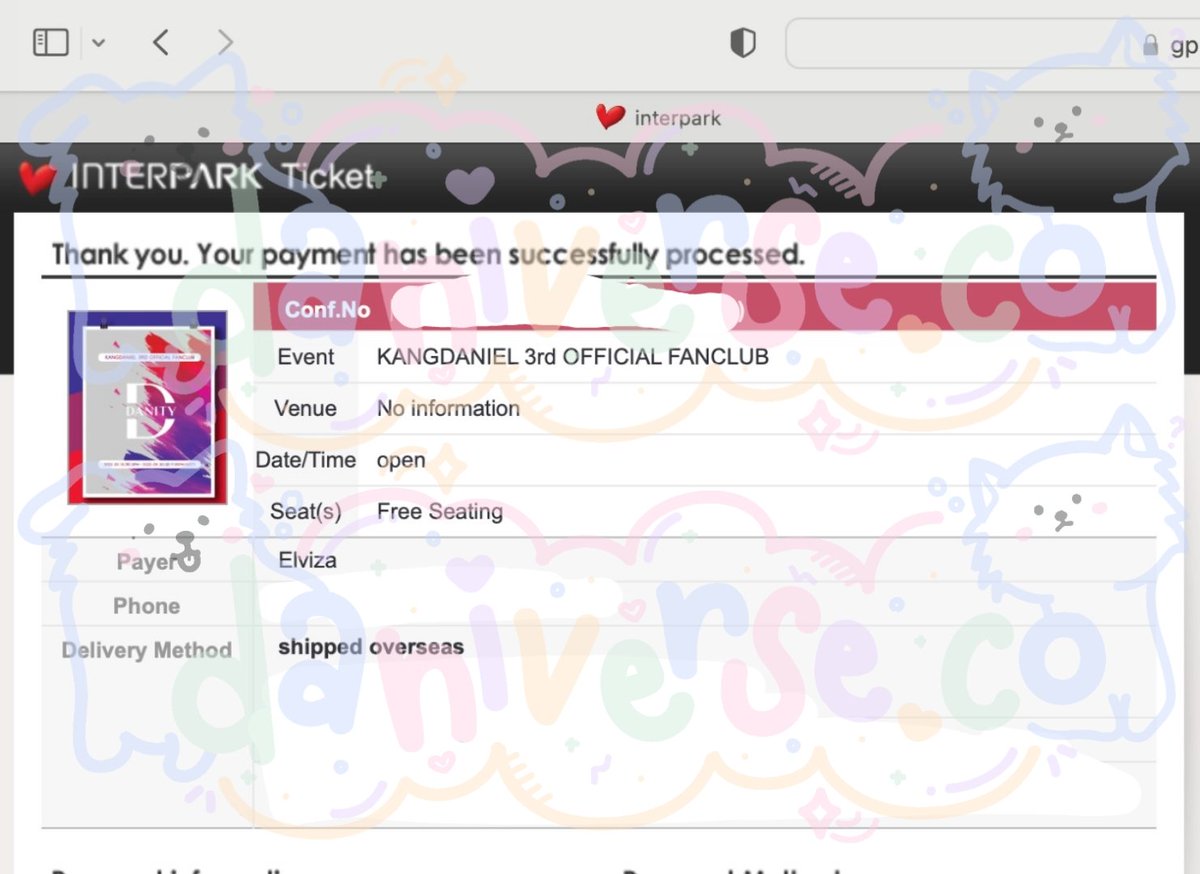The width and height of the screenshot is (1200, 874).
Task: Go back with the back arrow
Action: [160, 42]
